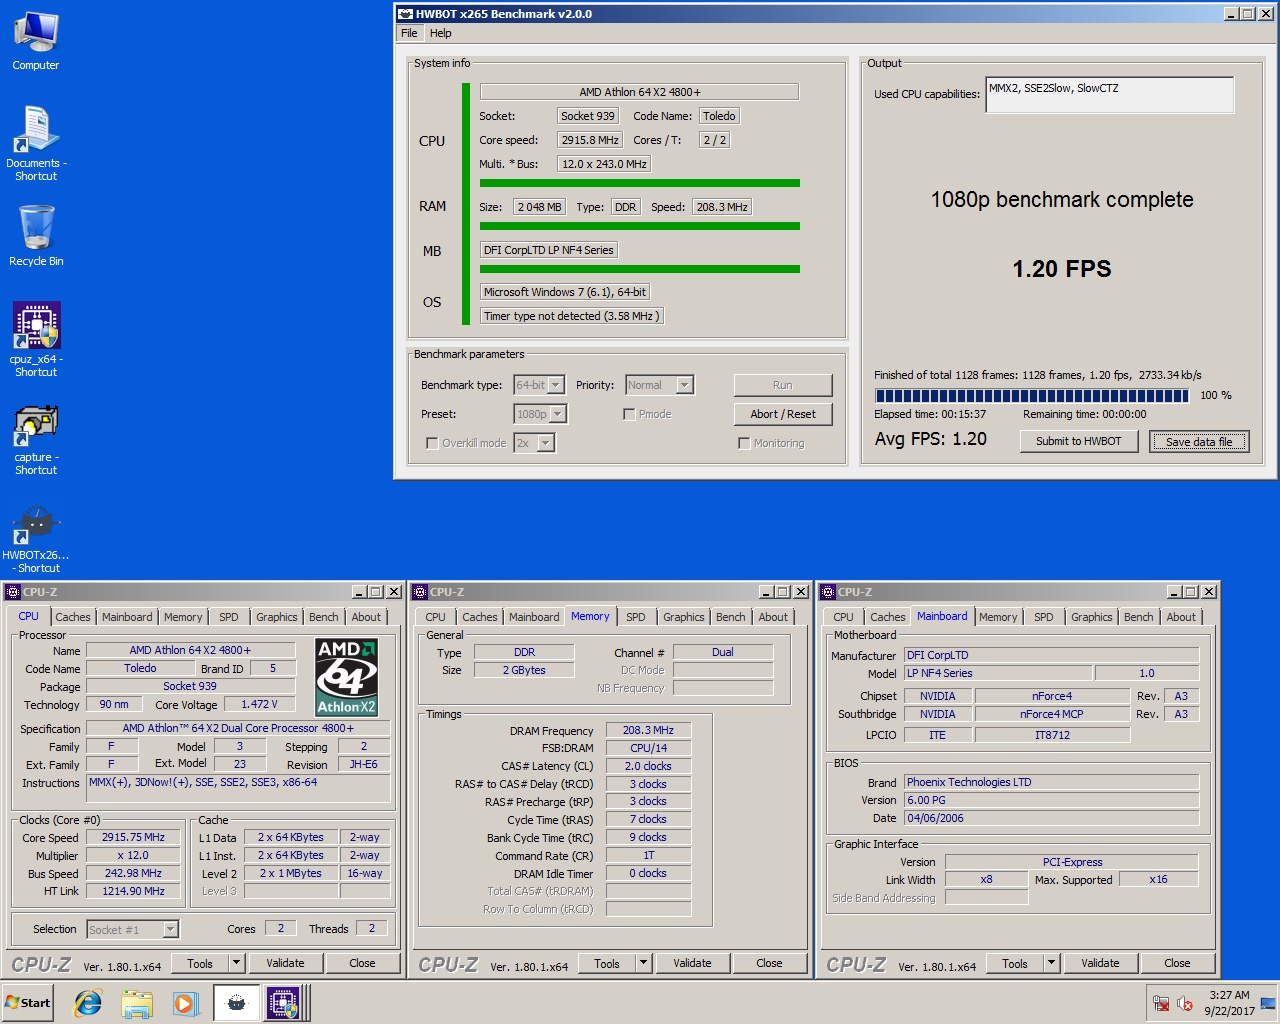Click the Show desktop tray icon

tap(1268, 1003)
